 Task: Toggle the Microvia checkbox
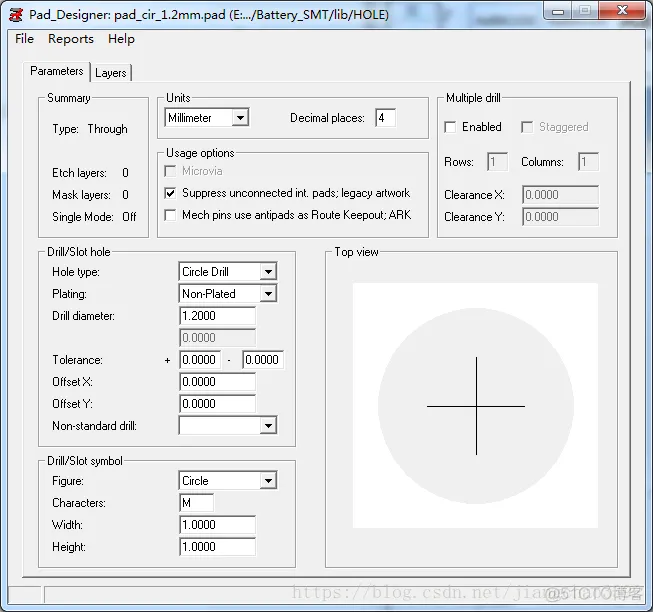point(170,171)
